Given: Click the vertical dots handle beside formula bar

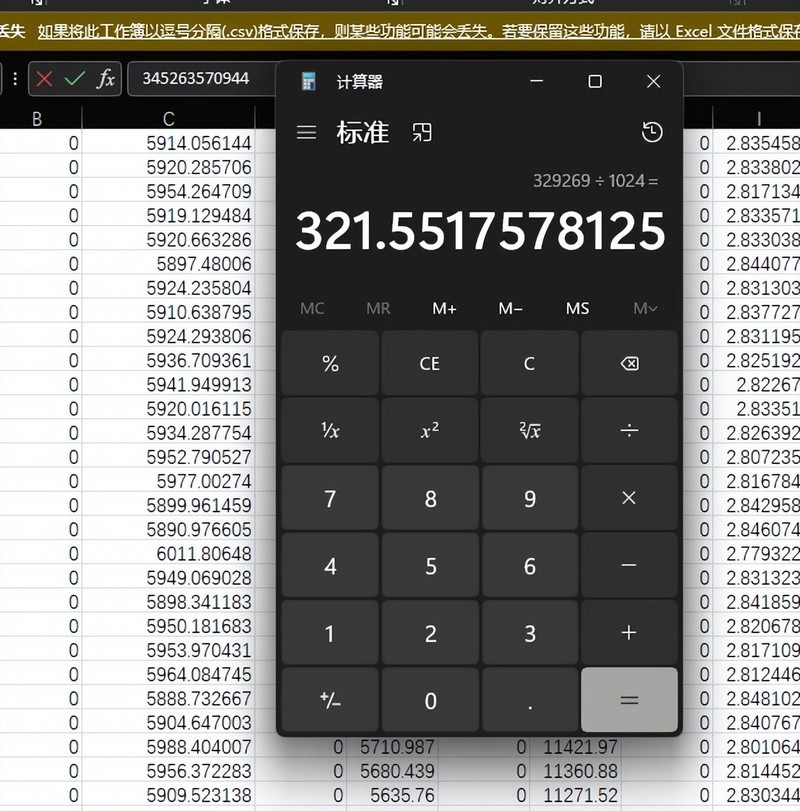Looking at the screenshot, I should point(16,79).
